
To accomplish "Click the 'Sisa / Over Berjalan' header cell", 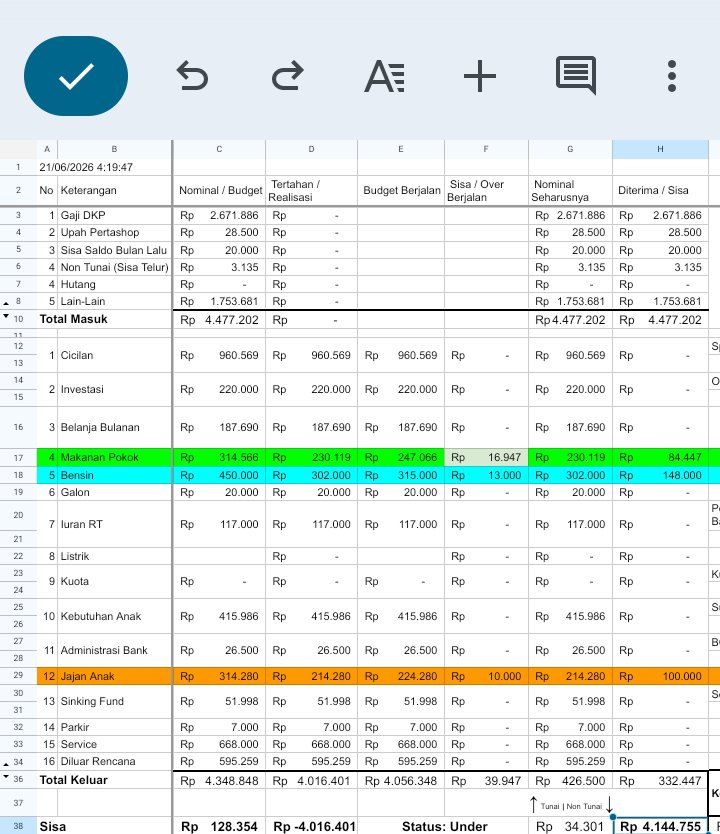I will point(486,190).
